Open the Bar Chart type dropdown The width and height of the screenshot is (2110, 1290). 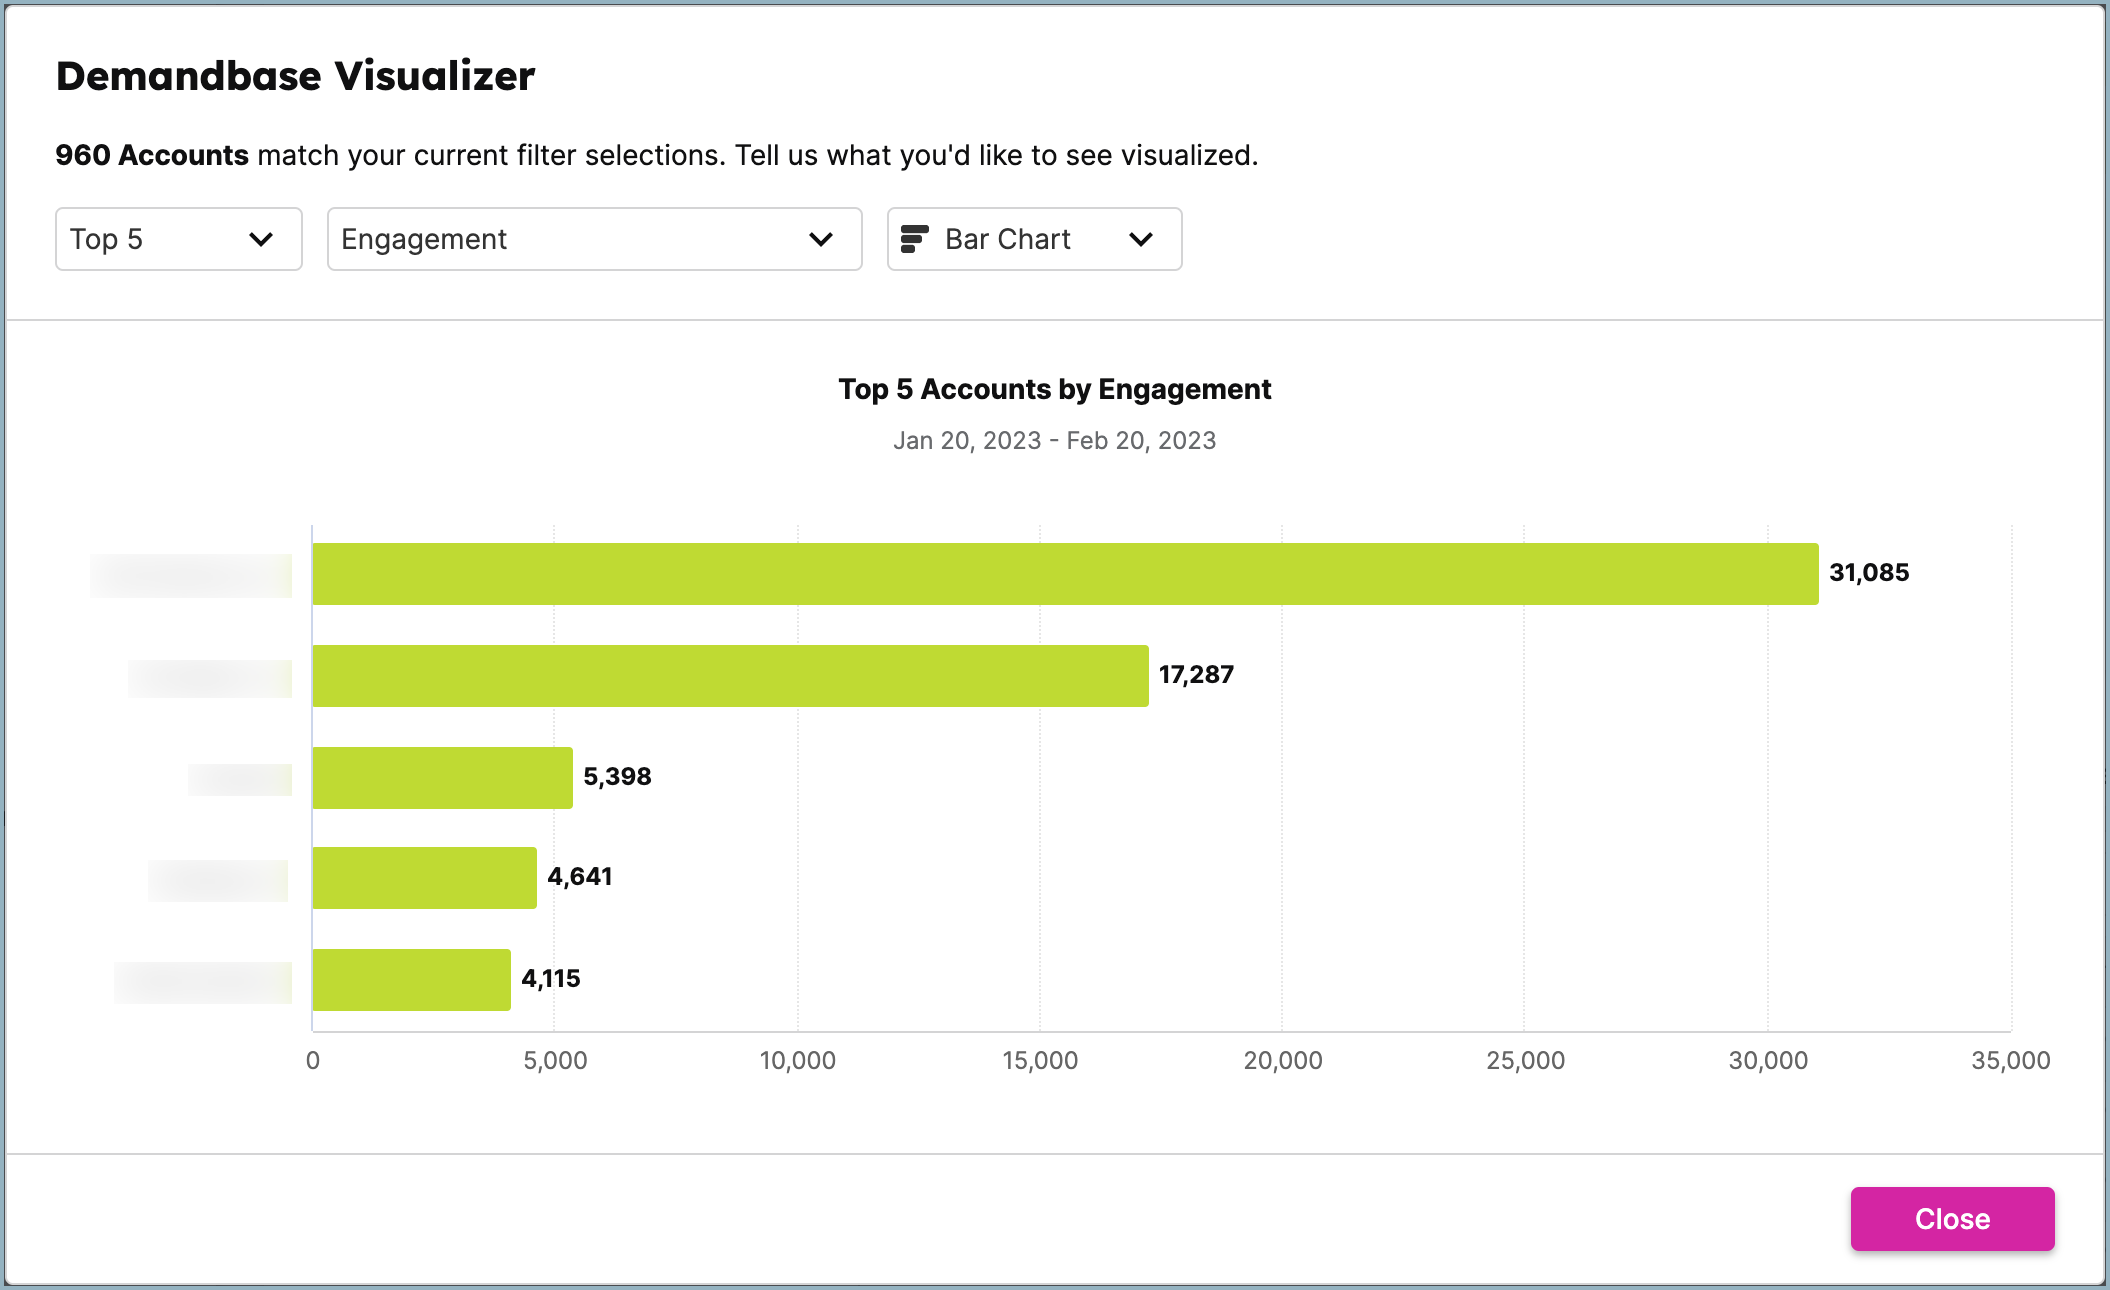[1034, 239]
